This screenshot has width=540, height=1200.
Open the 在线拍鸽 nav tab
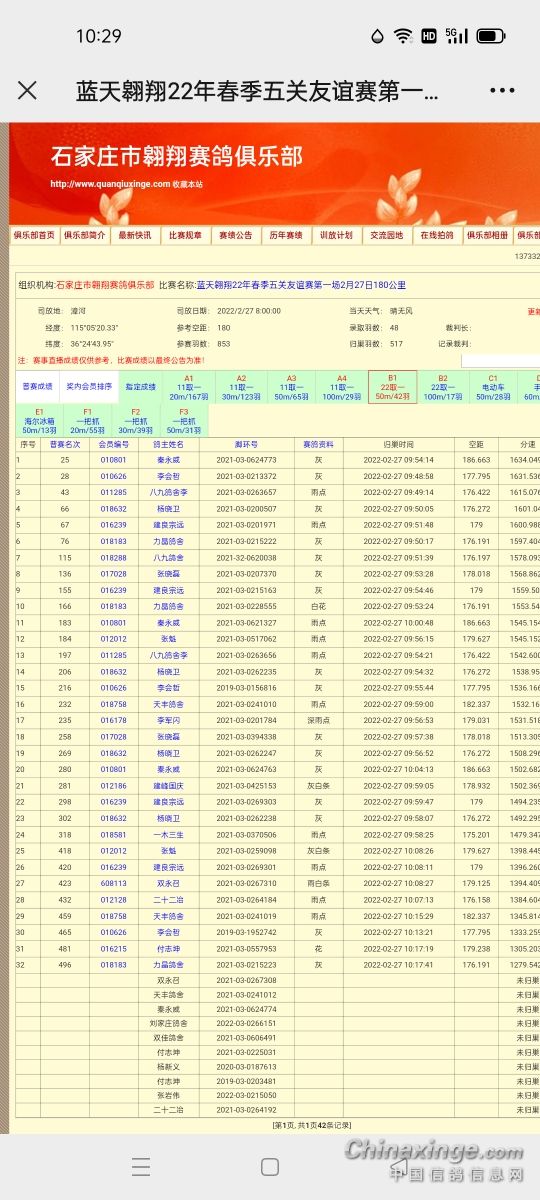pyautogui.click(x=436, y=236)
